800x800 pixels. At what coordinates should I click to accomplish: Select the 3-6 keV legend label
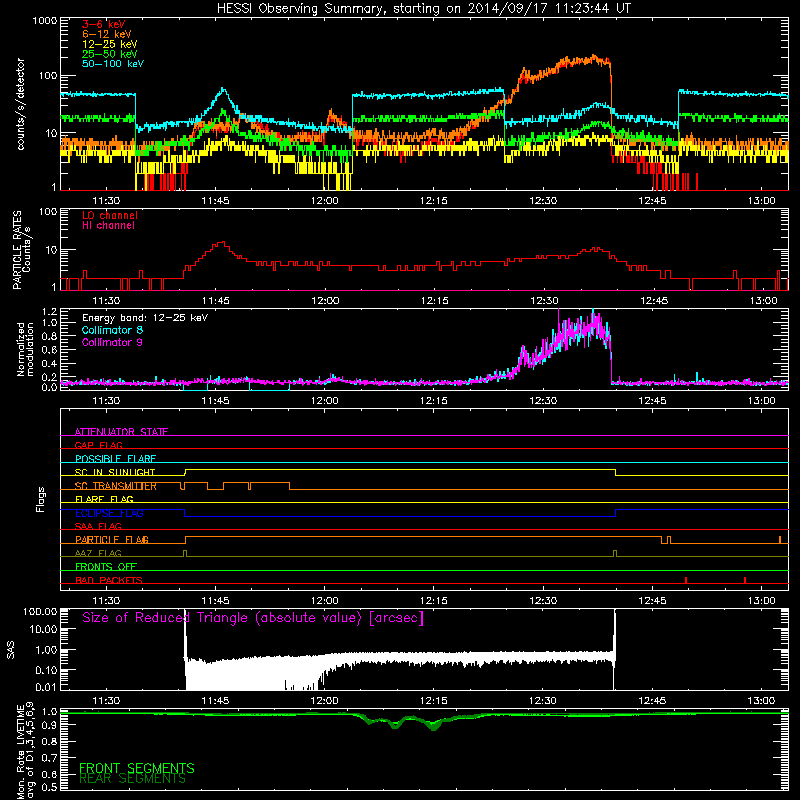click(104, 24)
